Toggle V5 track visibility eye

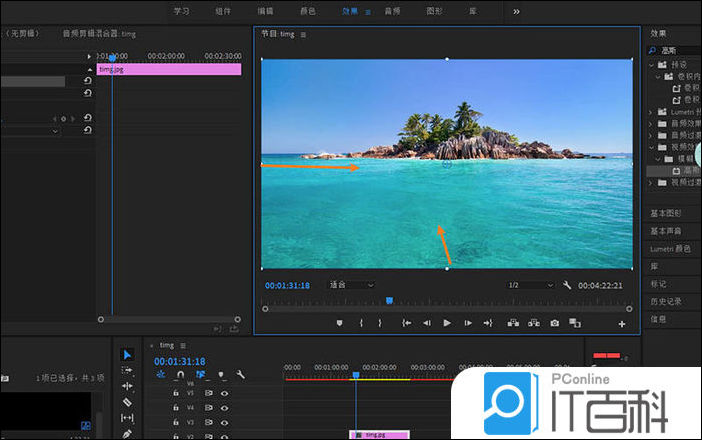tap(224, 394)
